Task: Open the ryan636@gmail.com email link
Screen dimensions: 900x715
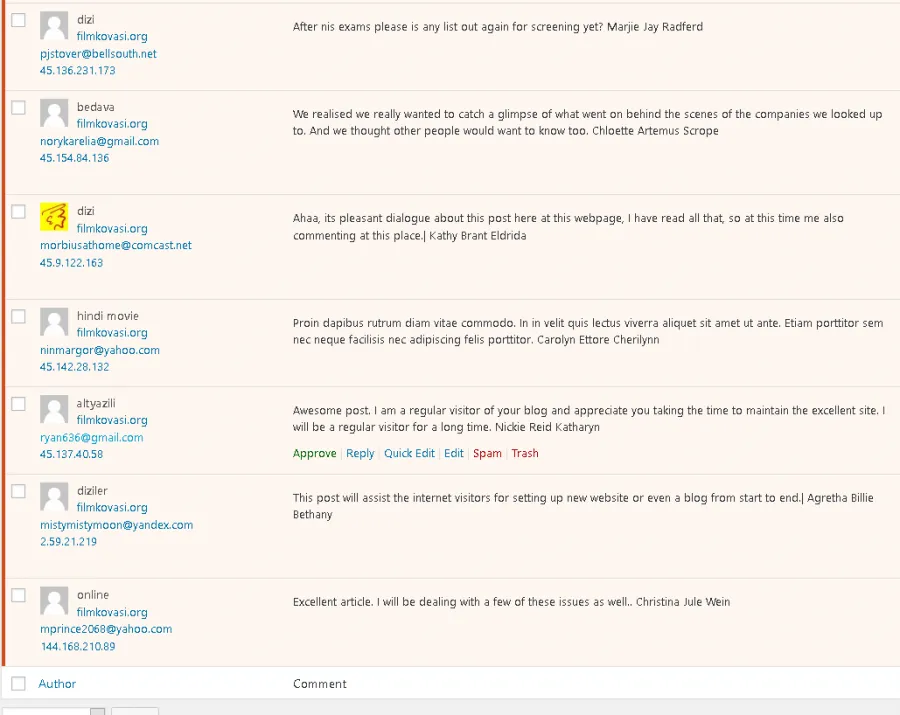Action: pos(91,437)
